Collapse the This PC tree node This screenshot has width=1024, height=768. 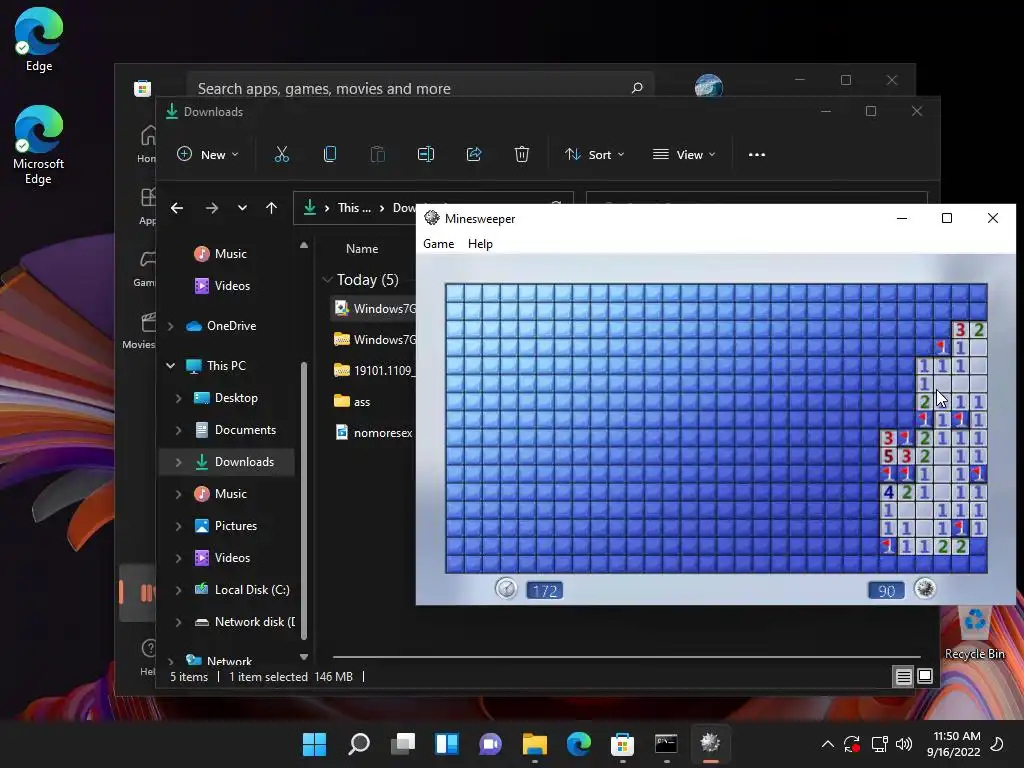pos(171,366)
